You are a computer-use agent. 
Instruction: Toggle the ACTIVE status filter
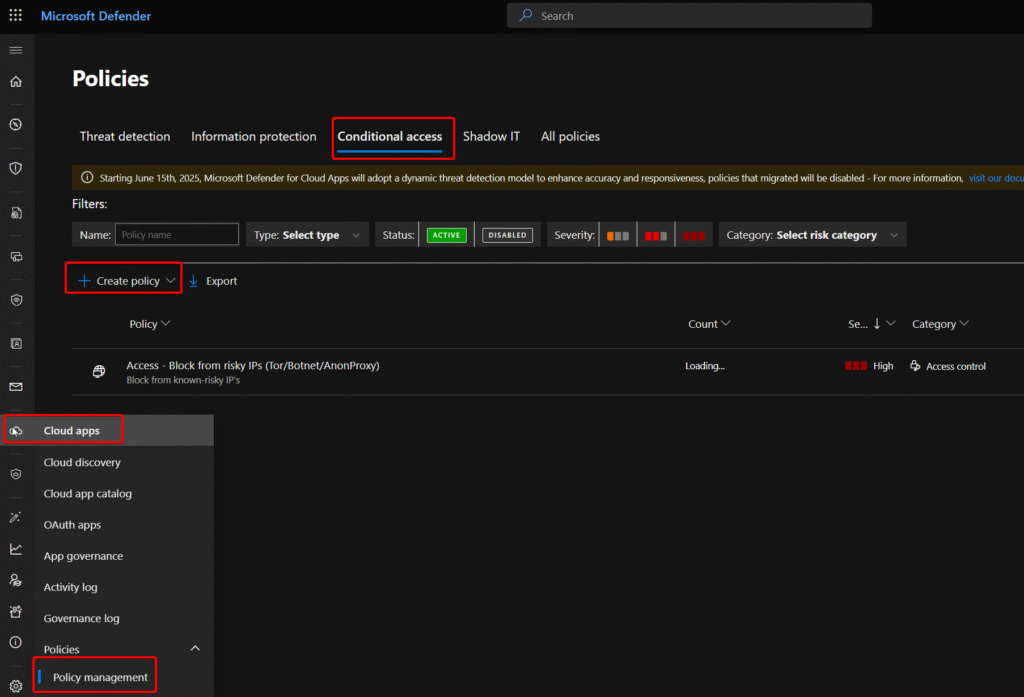coord(447,235)
